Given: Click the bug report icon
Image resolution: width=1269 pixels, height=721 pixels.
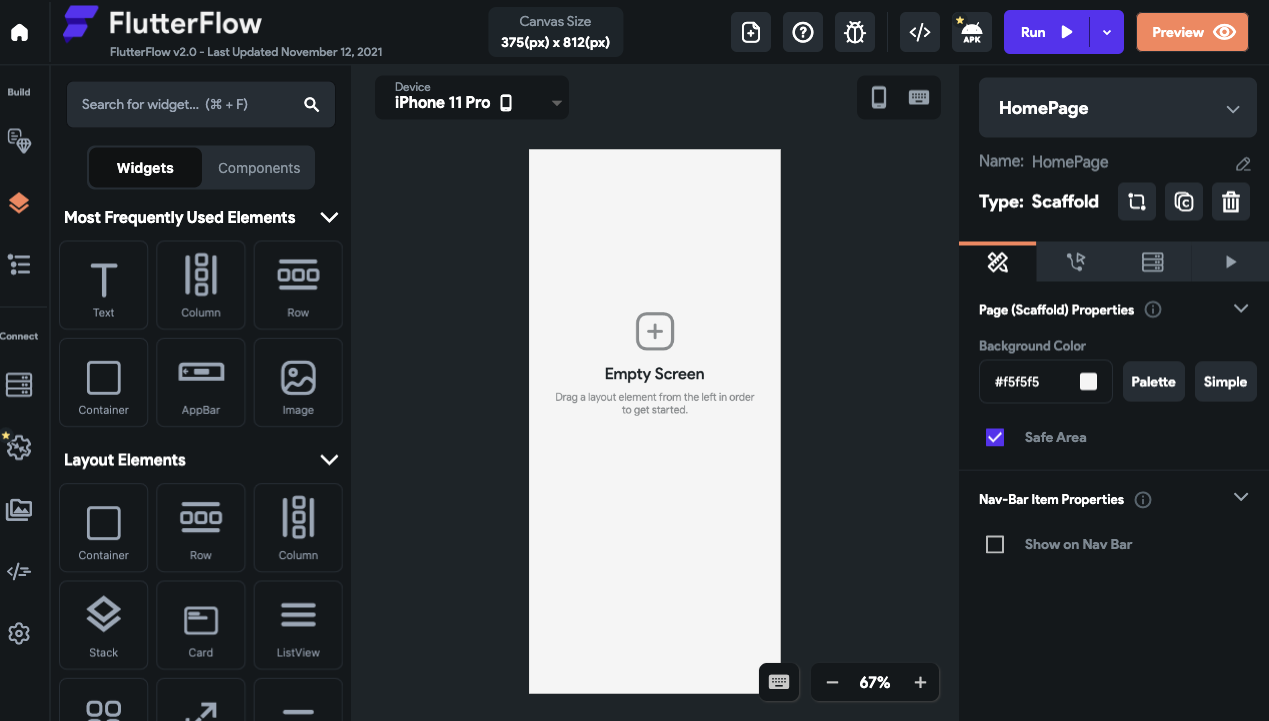Looking at the screenshot, I should 855,32.
